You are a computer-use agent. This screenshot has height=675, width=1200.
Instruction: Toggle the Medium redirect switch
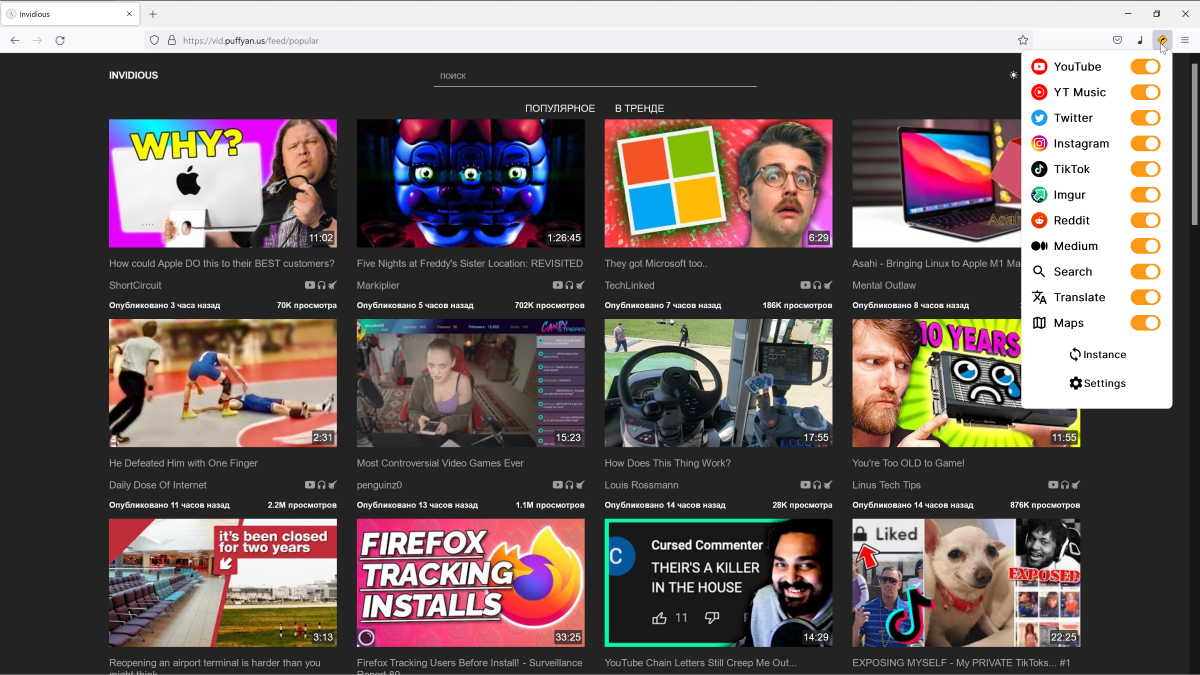click(1146, 246)
